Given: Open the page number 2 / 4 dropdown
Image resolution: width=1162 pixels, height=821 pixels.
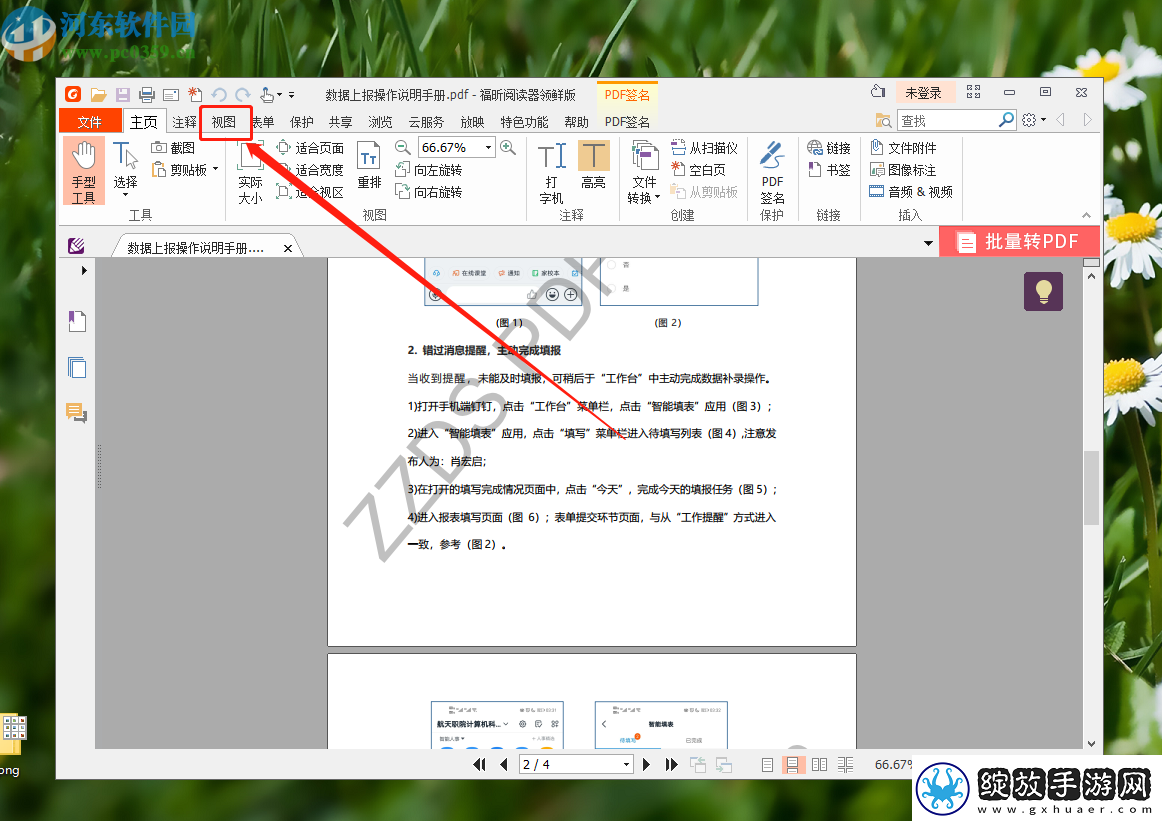Looking at the screenshot, I should [x=626, y=765].
